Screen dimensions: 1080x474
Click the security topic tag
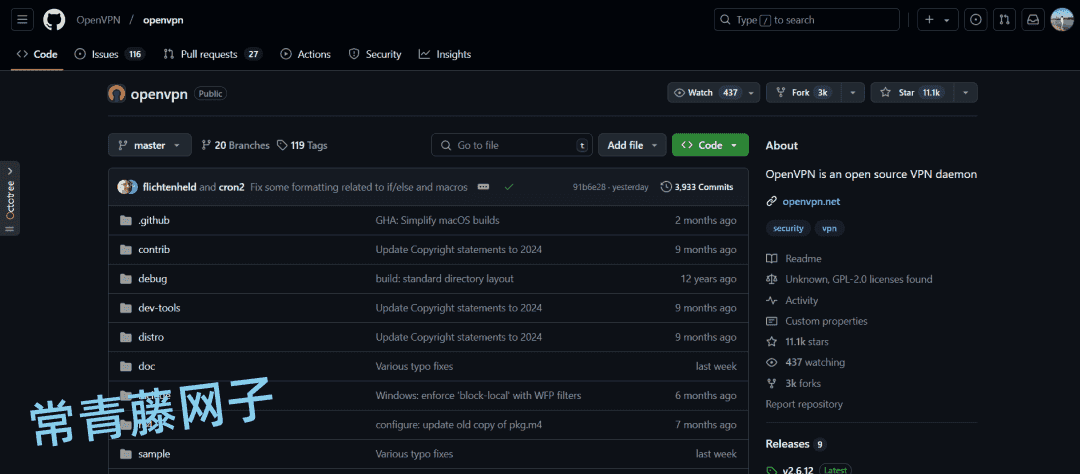[788, 228]
